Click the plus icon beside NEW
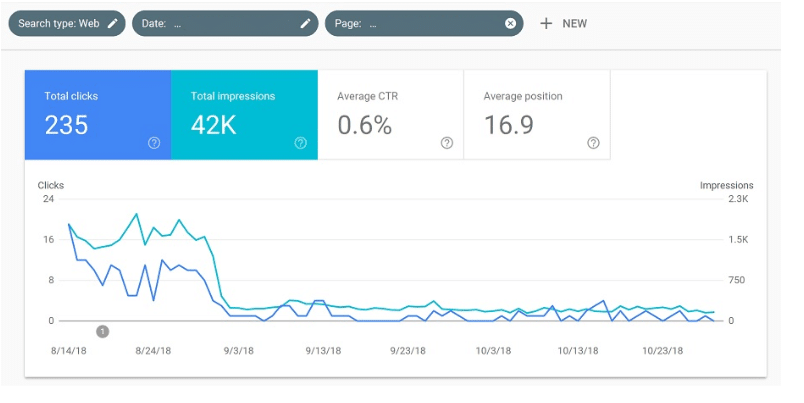This screenshot has height=403, width=804. pyautogui.click(x=546, y=24)
